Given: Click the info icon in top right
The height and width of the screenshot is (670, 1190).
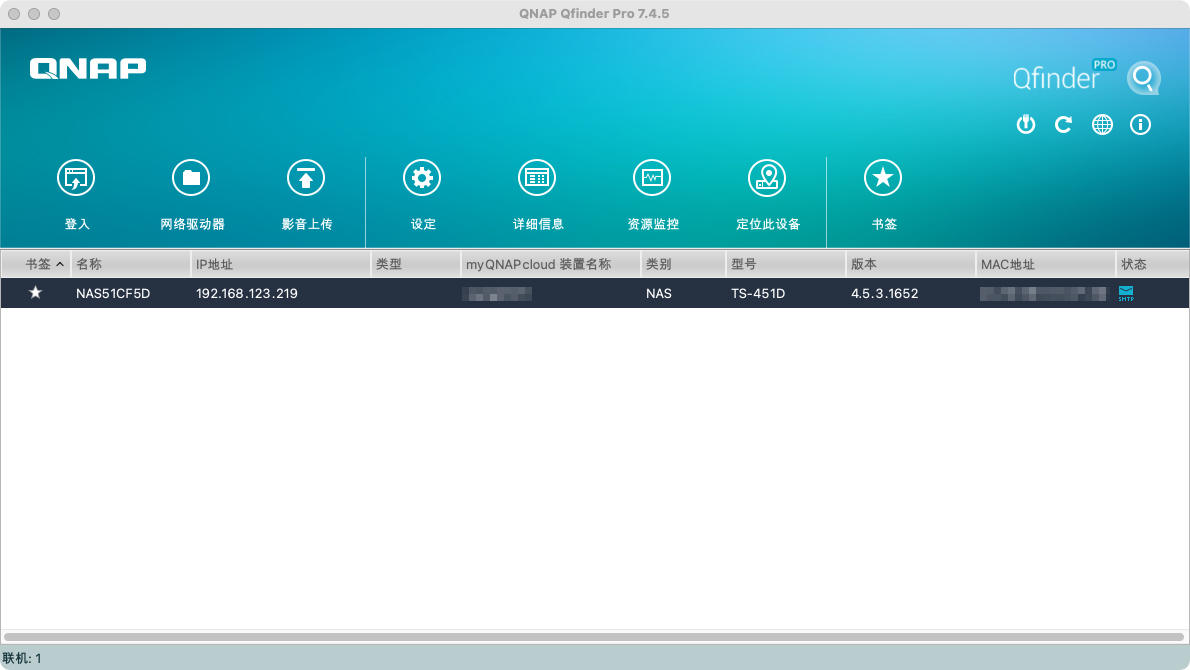Looking at the screenshot, I should pyautogui.click(x=1140, y=124).
